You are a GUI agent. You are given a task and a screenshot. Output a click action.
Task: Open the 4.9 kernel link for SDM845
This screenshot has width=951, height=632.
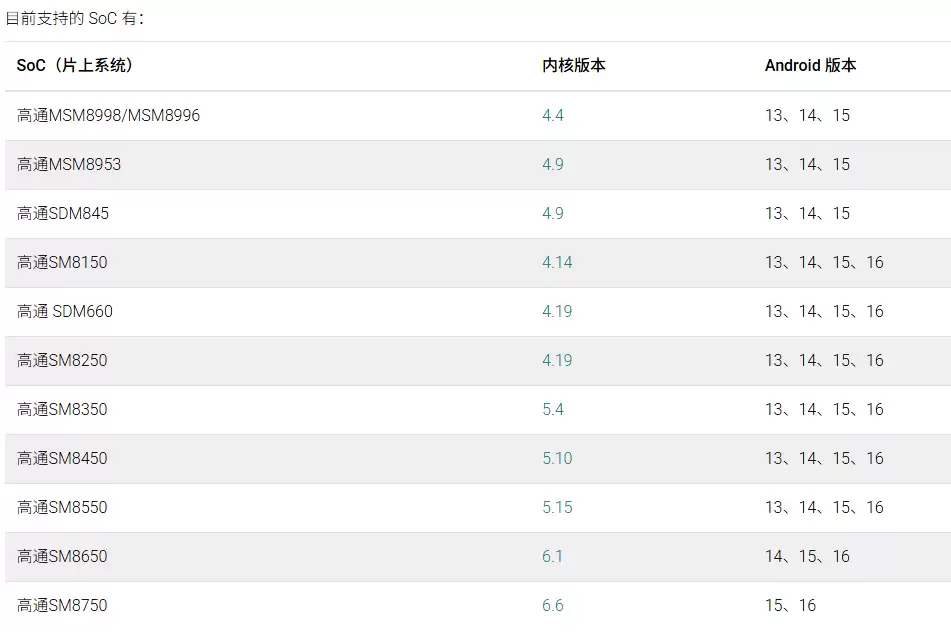click(553, 214)
